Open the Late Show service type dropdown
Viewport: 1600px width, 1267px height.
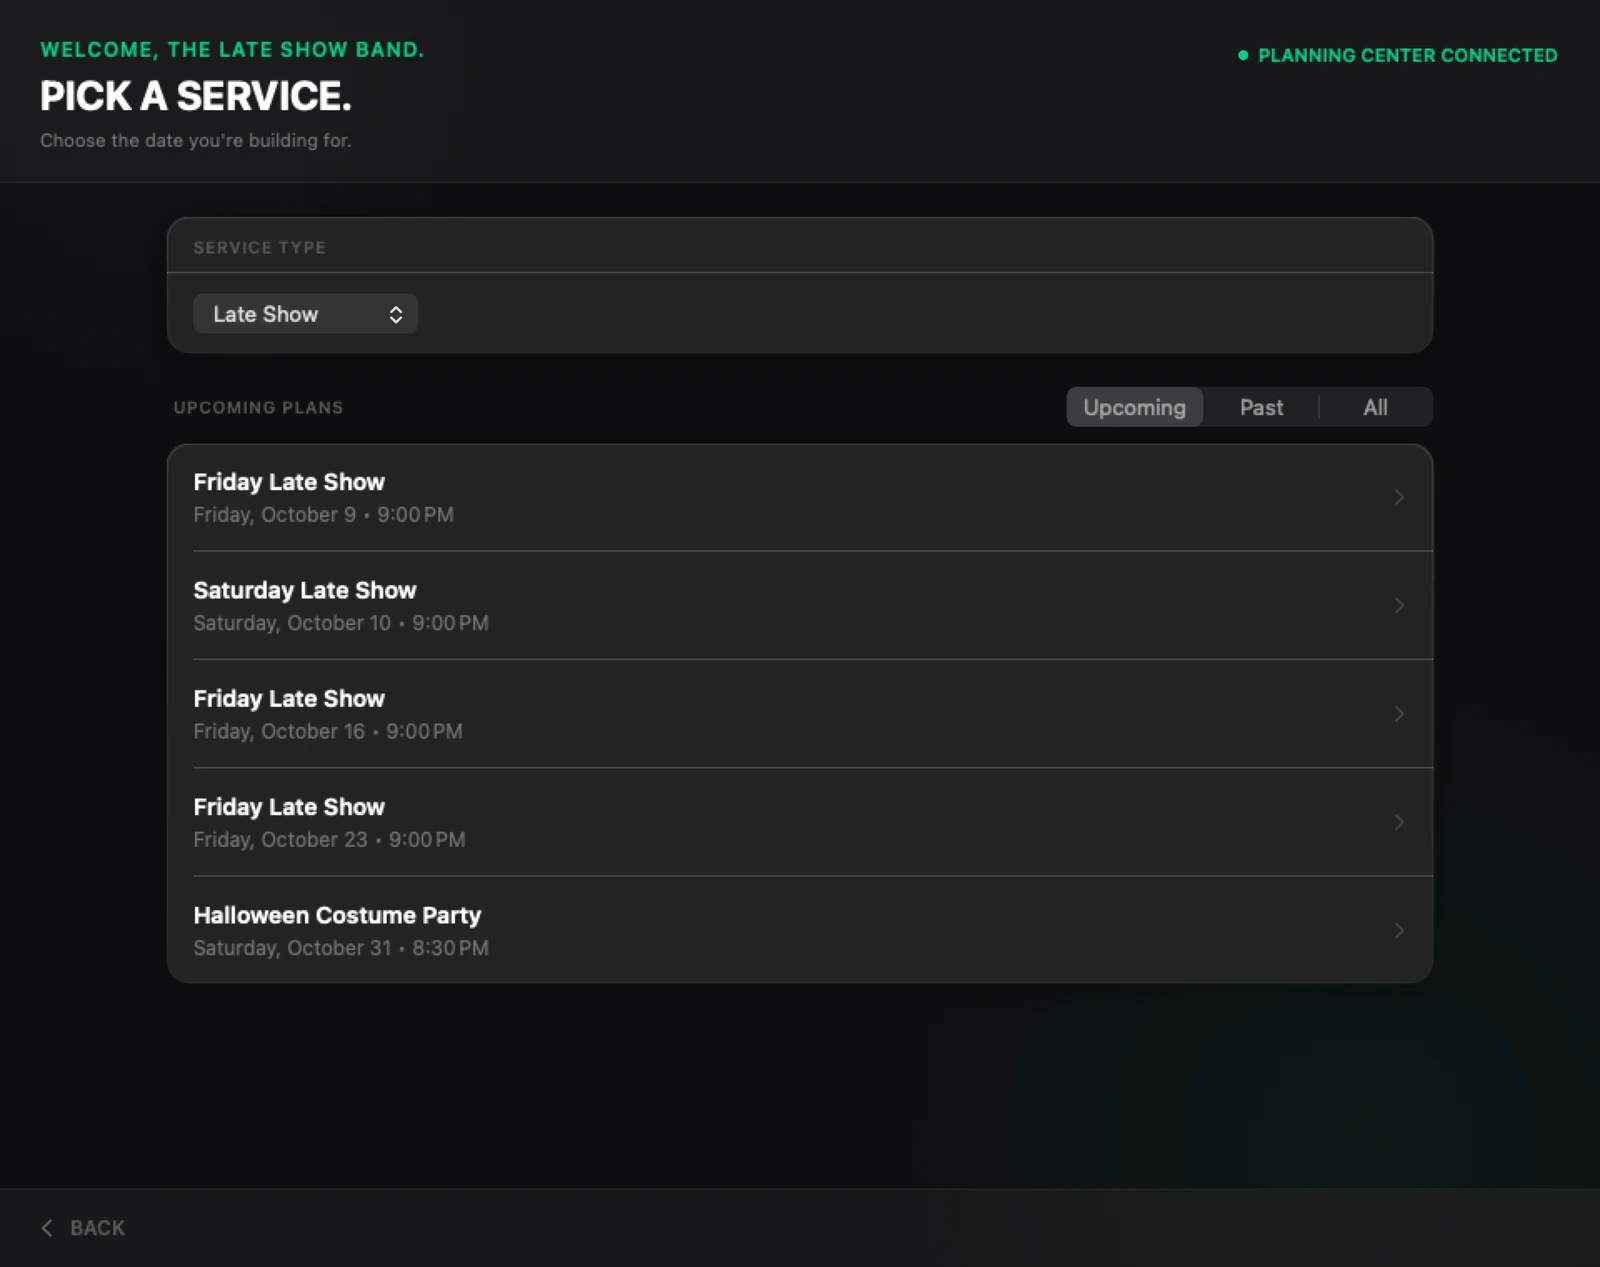pyautogui.click(x=305, y=314)
